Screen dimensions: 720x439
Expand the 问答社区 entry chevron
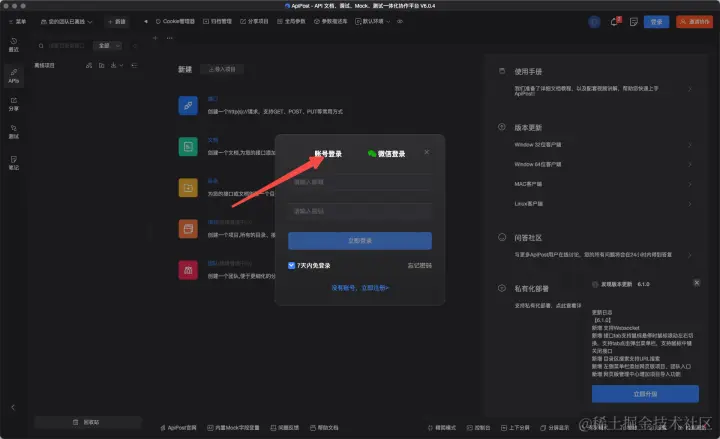[690, 255]
